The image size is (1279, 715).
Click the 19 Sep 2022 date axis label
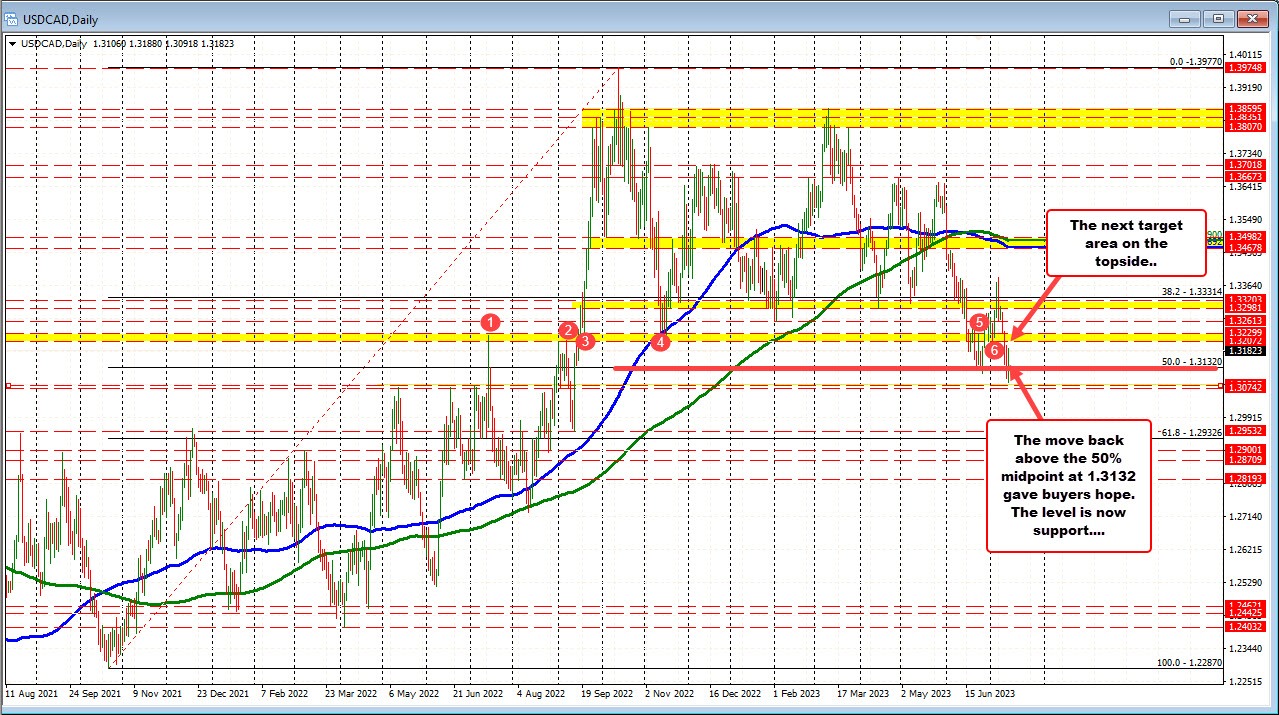[609, 691]
